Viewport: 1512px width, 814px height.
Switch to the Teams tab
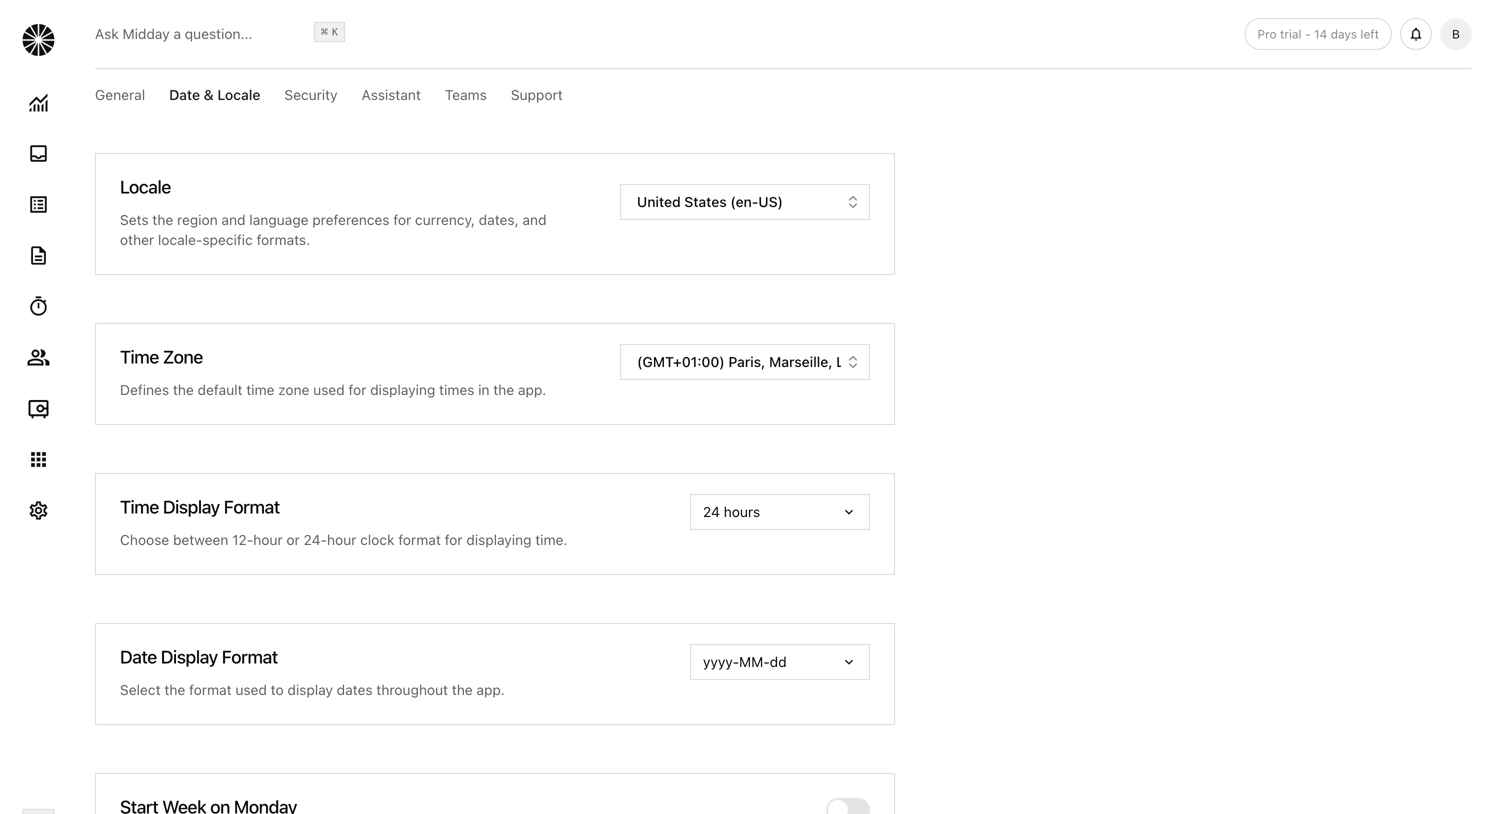point(466,95)
